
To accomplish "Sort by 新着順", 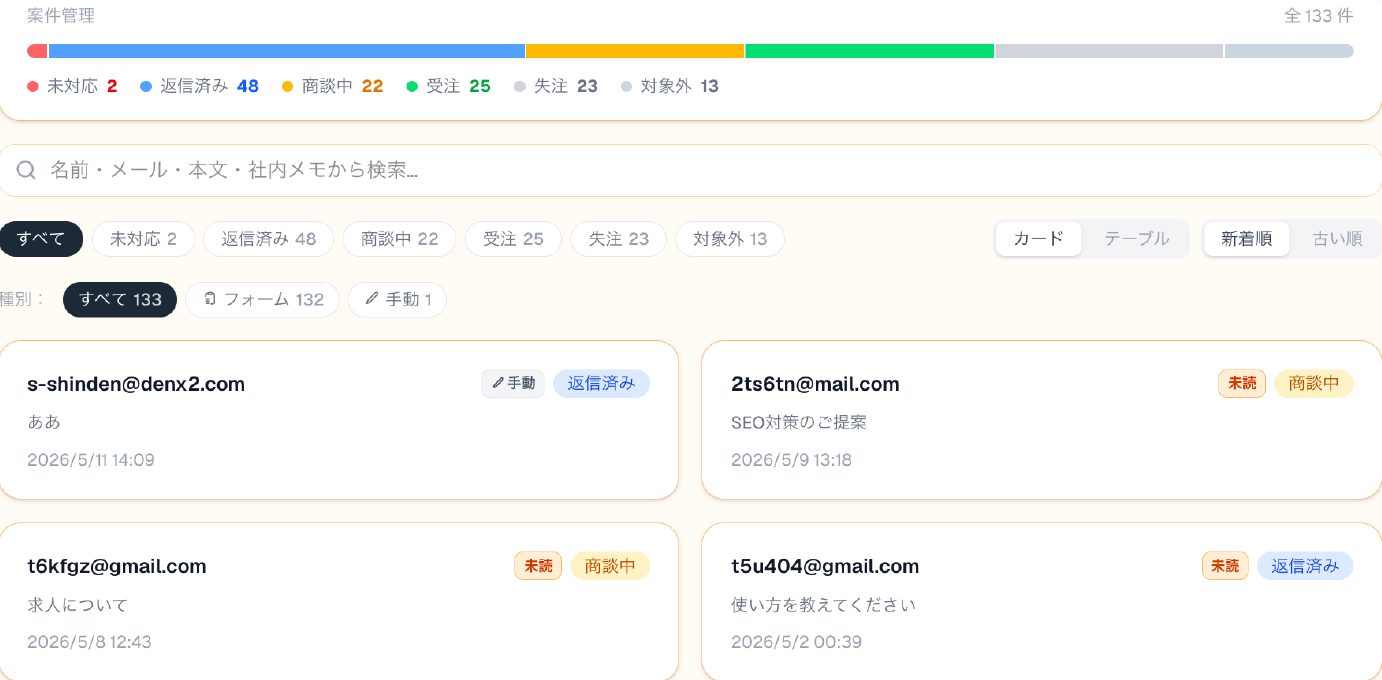I will pyautogui.click(x=1246, y=239).
